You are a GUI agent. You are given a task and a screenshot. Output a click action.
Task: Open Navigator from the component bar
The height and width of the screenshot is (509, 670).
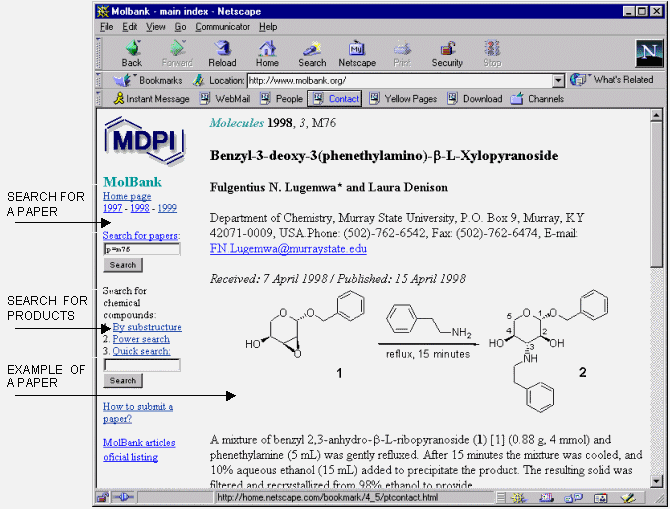pyautogui.click(x=519, y=498)
